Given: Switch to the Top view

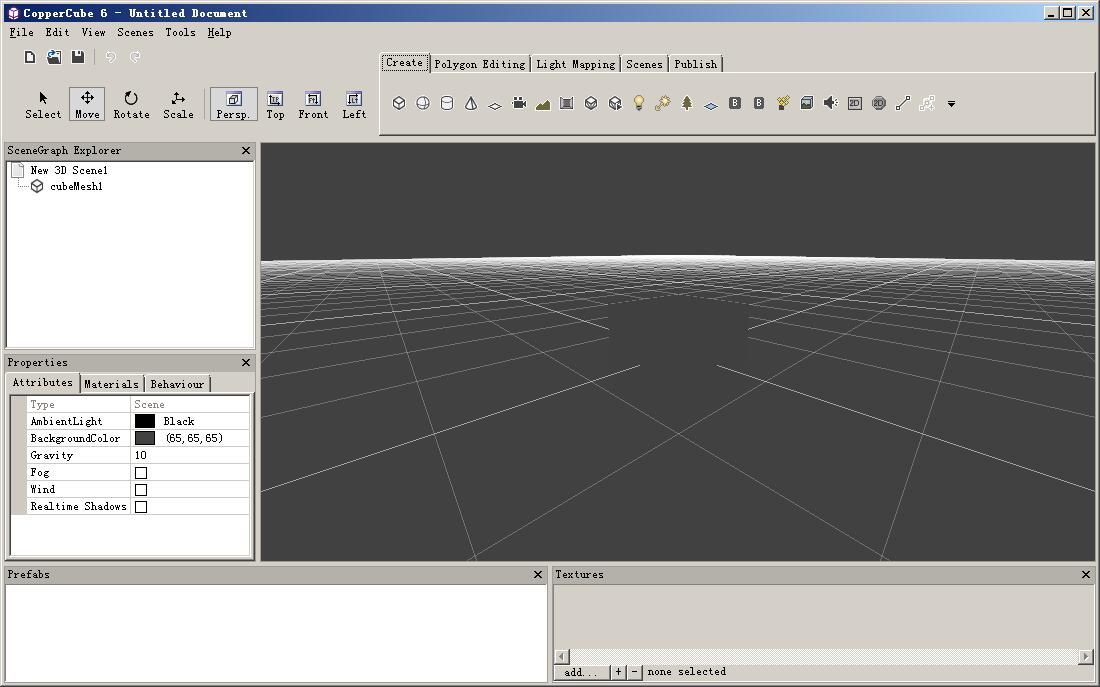Looking at the screenshot, I should coord(275,105).
